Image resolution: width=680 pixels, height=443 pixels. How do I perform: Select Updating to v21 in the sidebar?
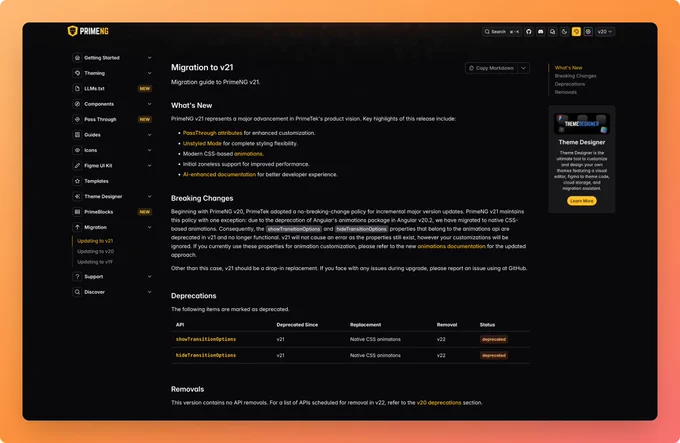click(95, 241)
